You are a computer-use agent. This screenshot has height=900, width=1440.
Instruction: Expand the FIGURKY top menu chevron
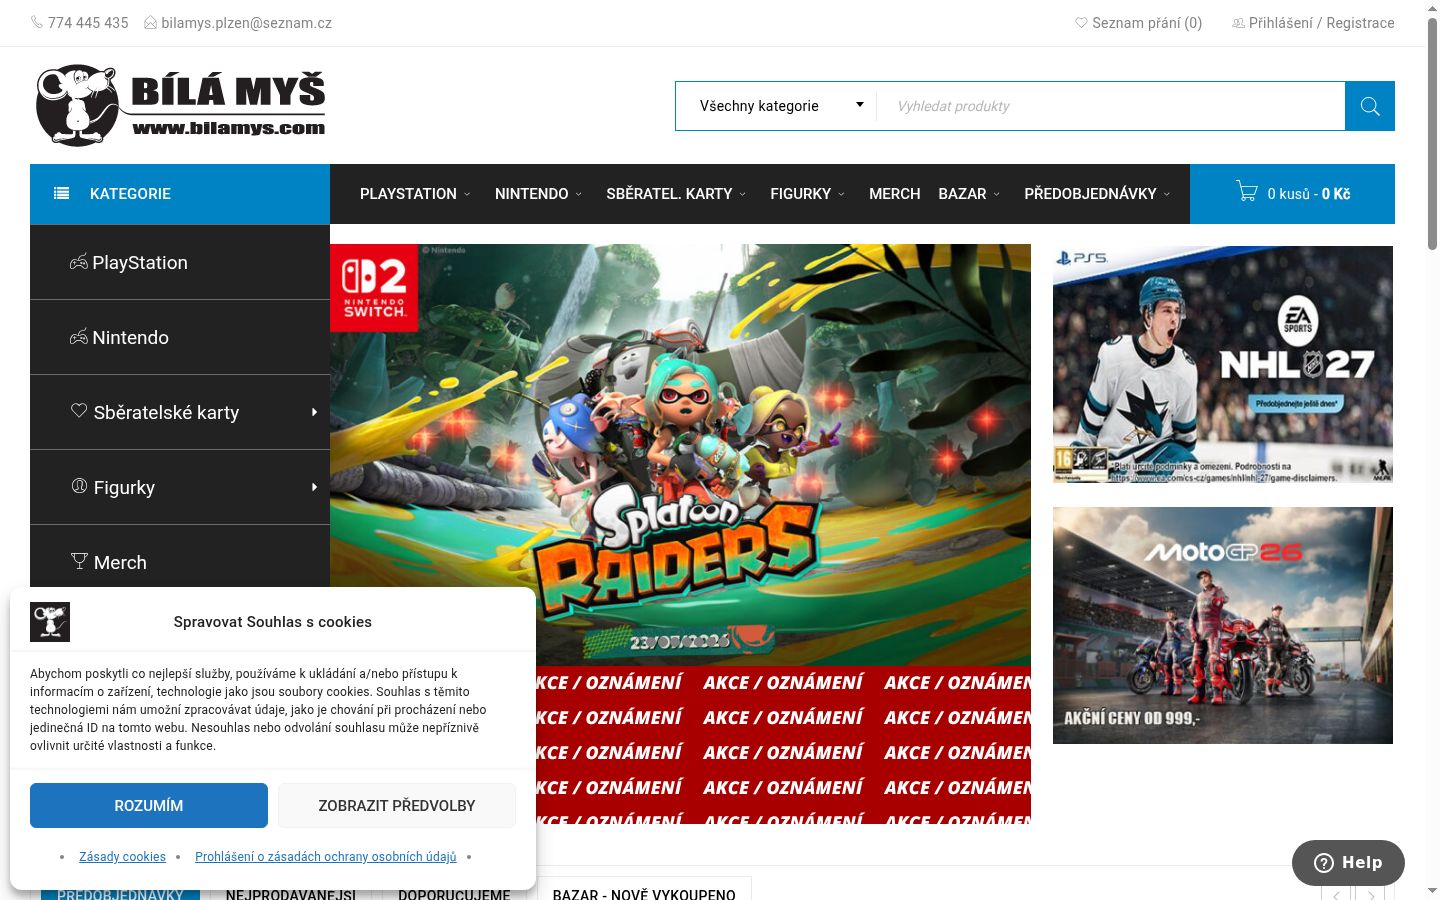(x=842, y=194)
